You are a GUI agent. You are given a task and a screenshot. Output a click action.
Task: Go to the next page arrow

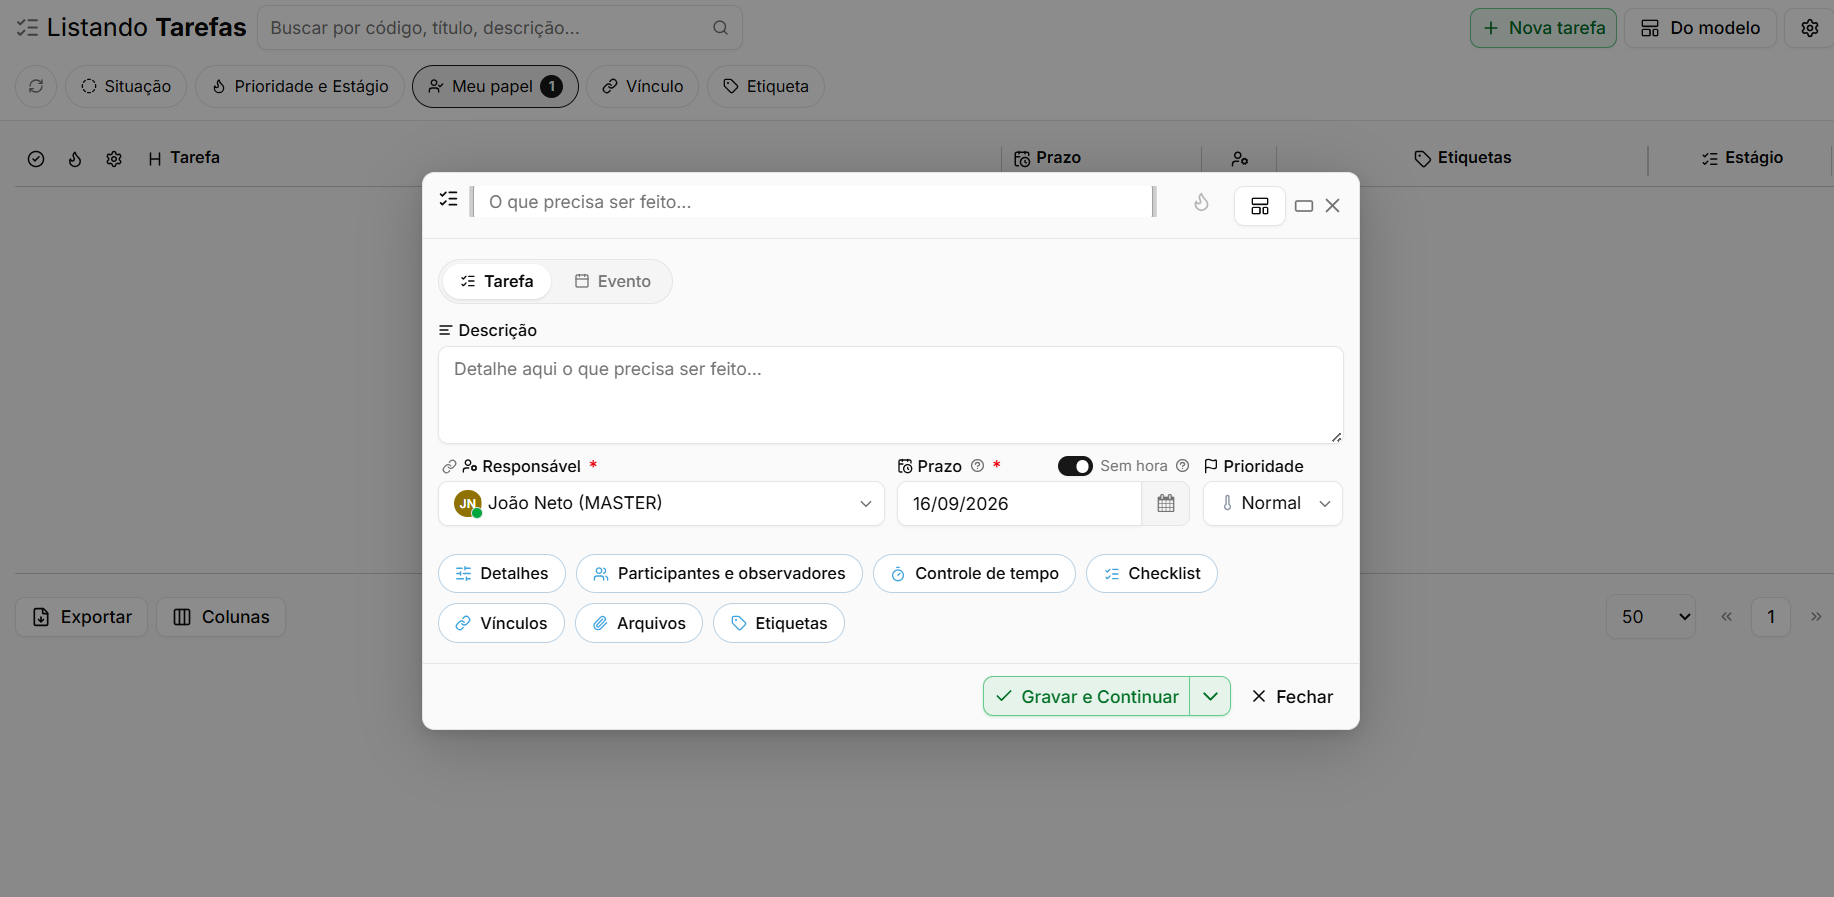[1816, 617]
